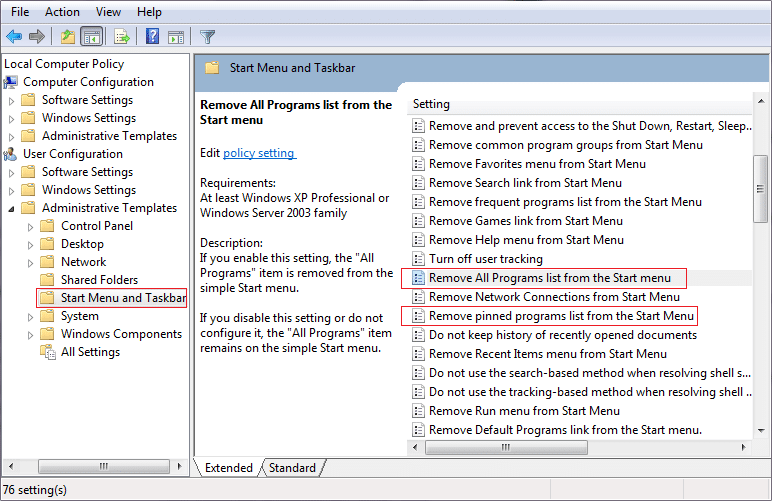Click the tree pane horizontal scrollbar thumb

point(104,466)
